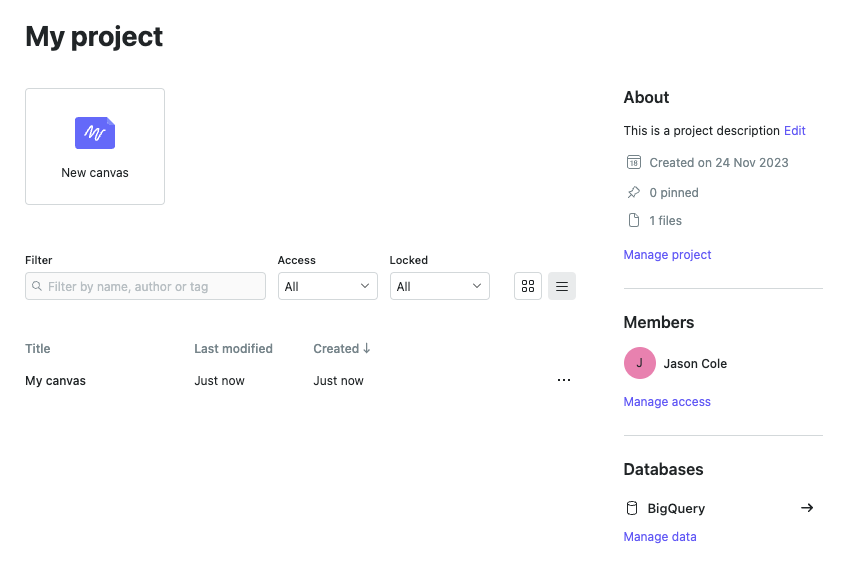Image resolution: width=846 pixels, height=578 pixels.
Task: Open the Manage project link
Action: tap(667, 255)
